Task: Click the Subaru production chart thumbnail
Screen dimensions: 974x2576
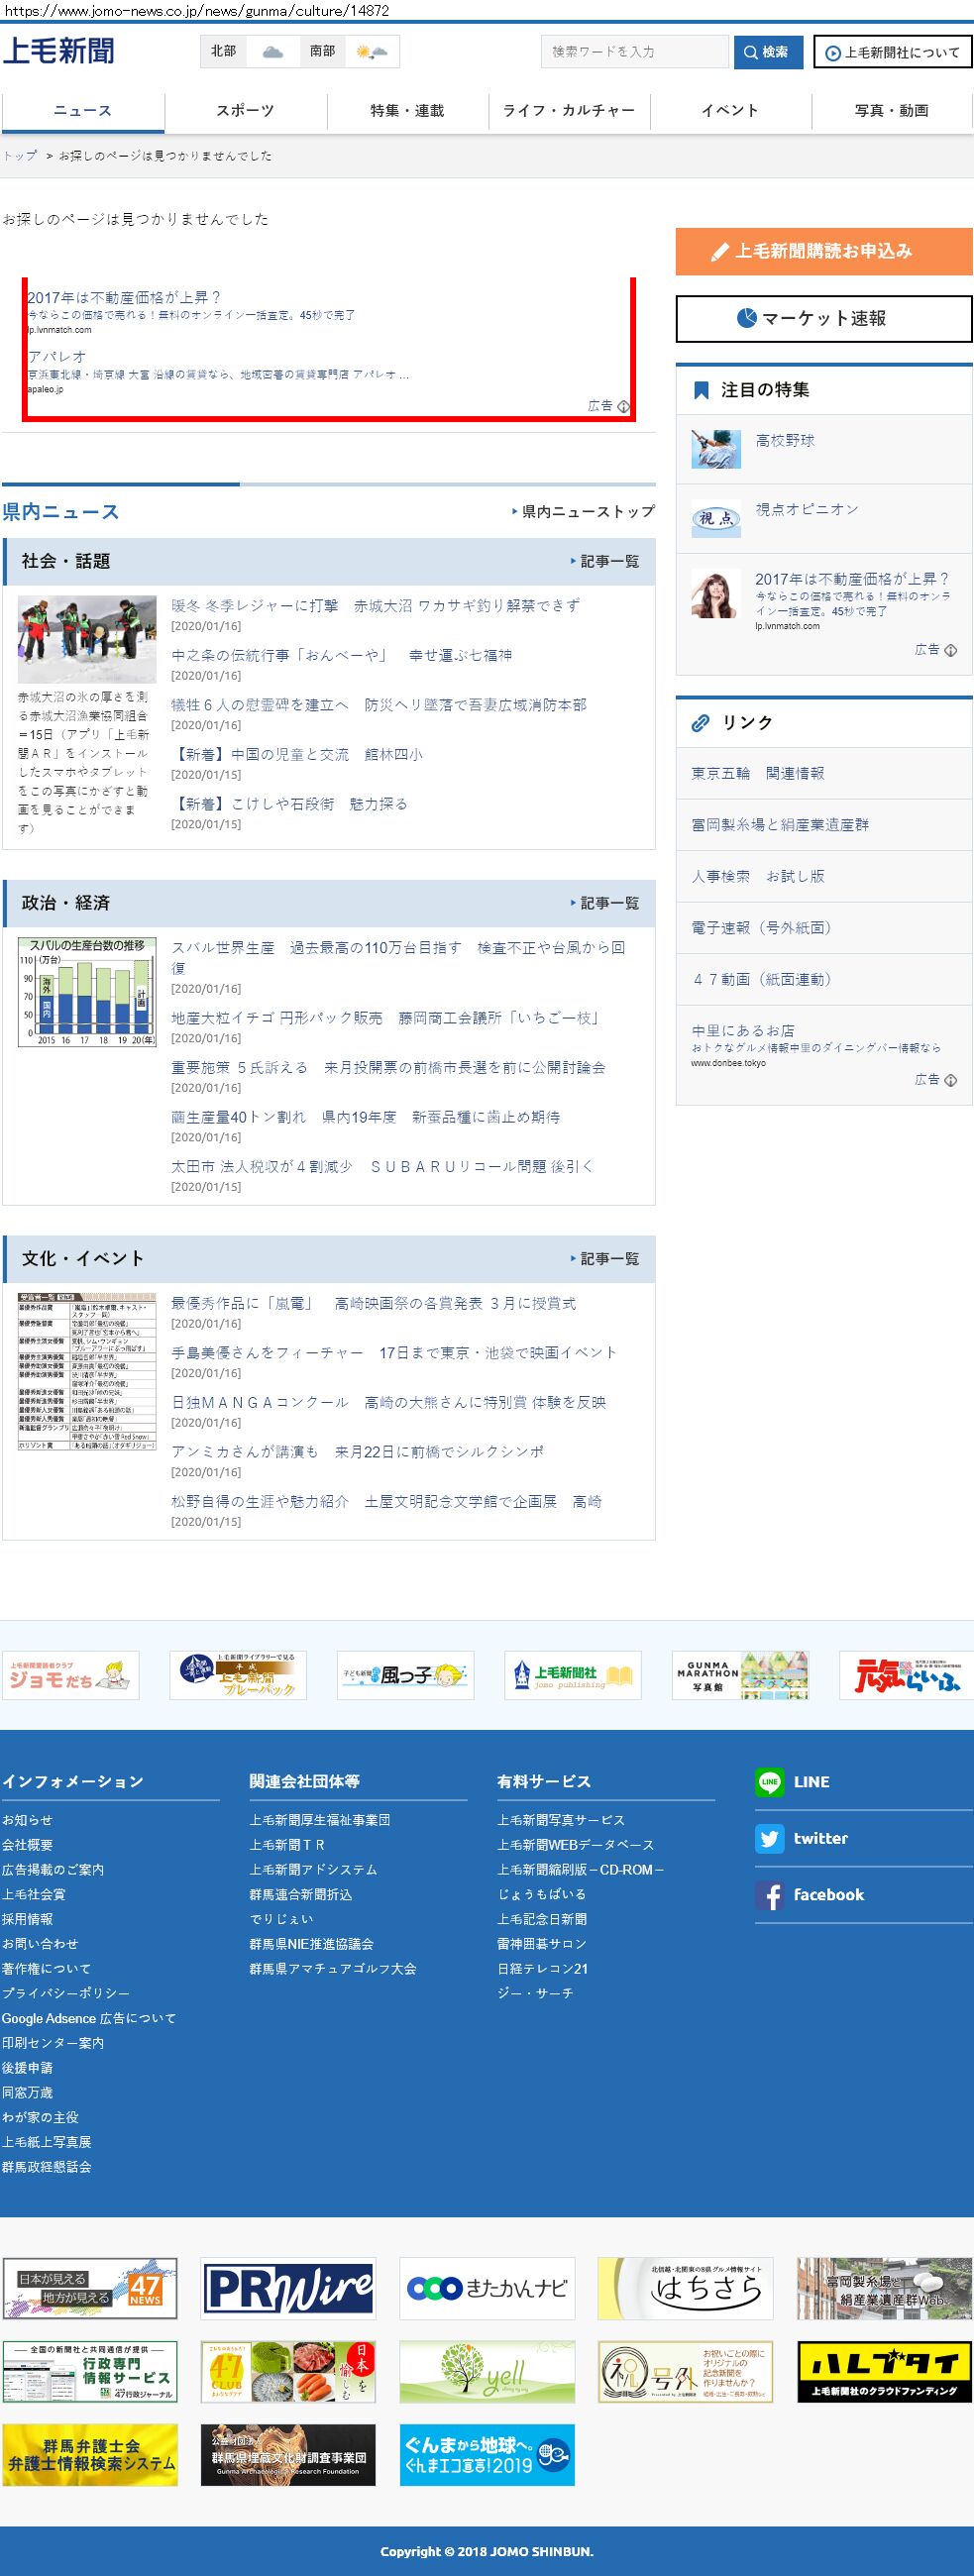Action: coord(87,992)
